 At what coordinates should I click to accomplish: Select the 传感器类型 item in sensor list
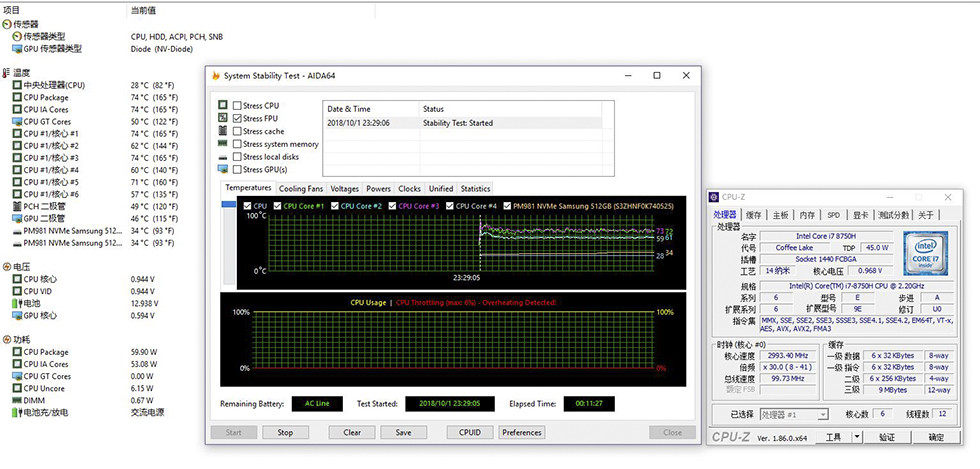click(x=45, y=36)
